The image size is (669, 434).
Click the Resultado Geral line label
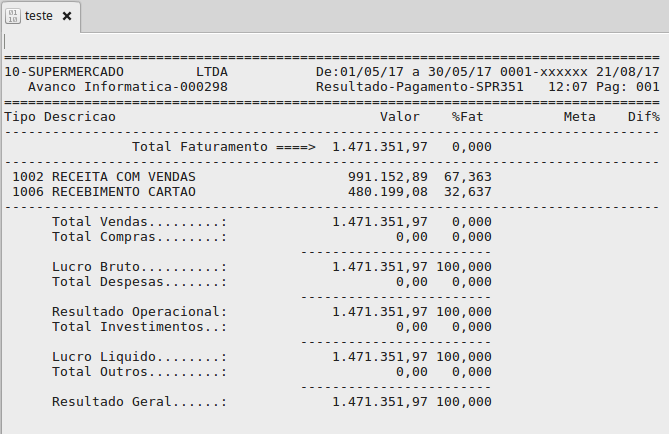[x=140, y=402]
